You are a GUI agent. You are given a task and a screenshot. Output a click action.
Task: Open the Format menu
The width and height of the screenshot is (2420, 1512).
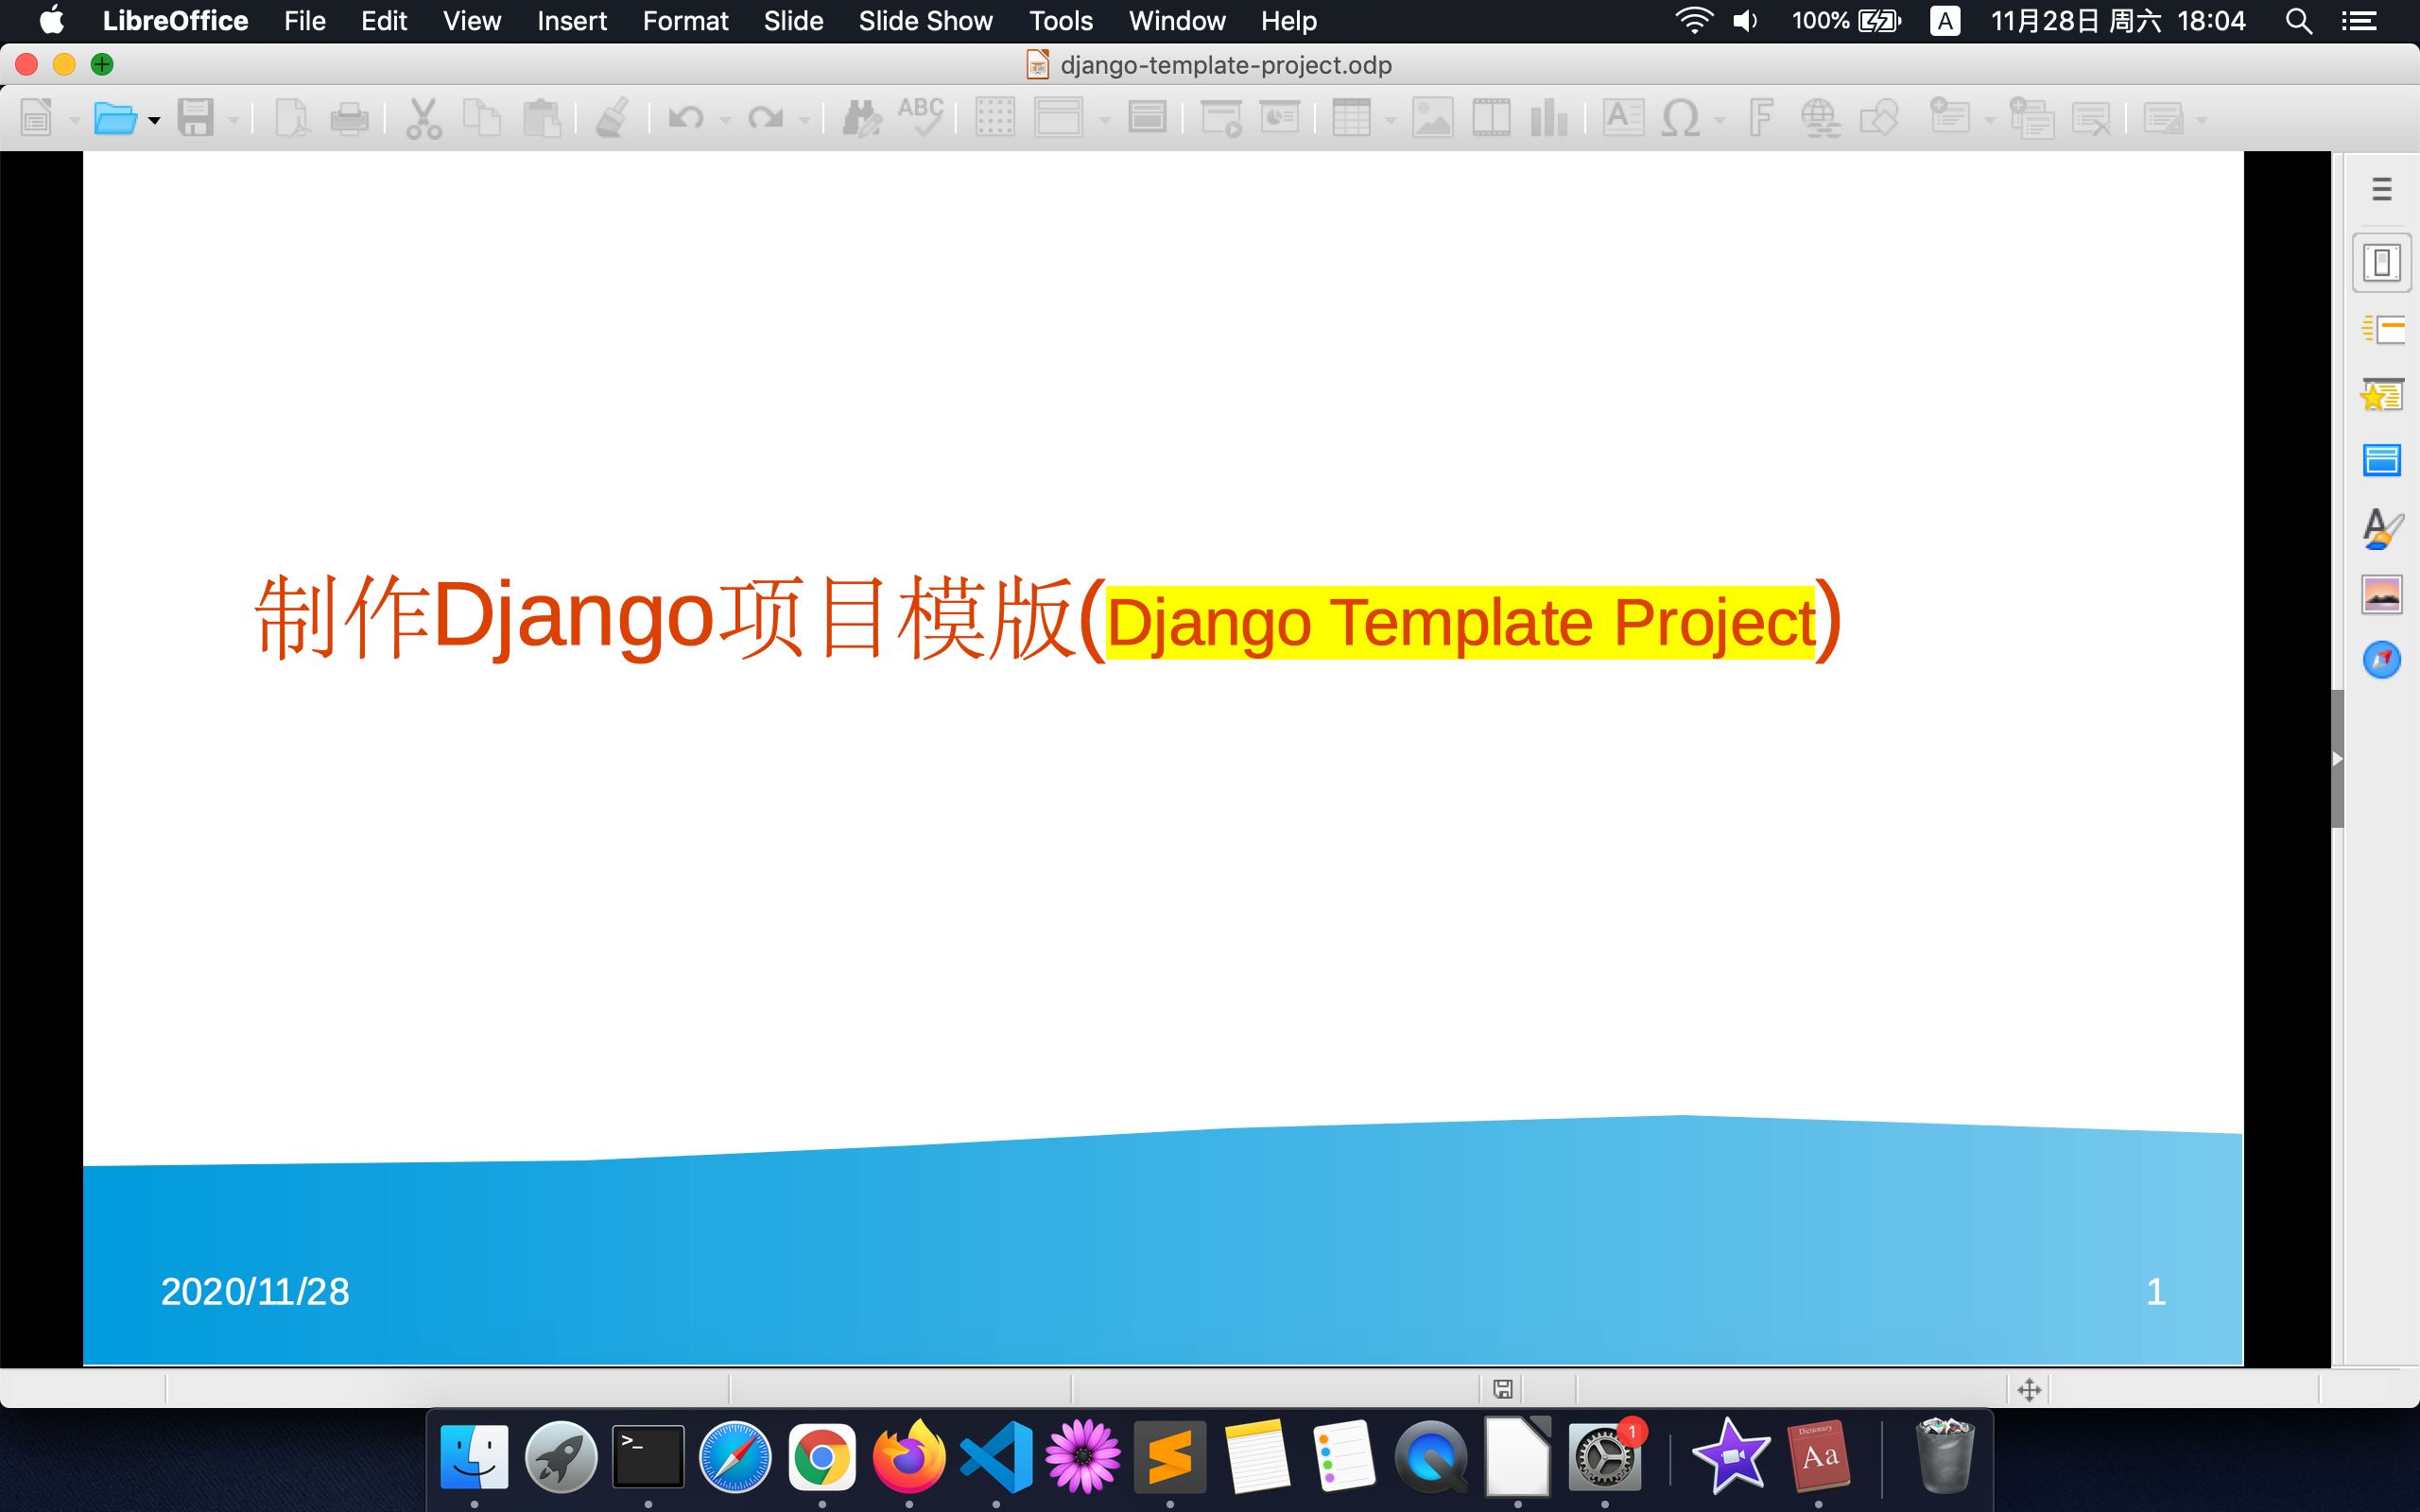pos(685,20)
